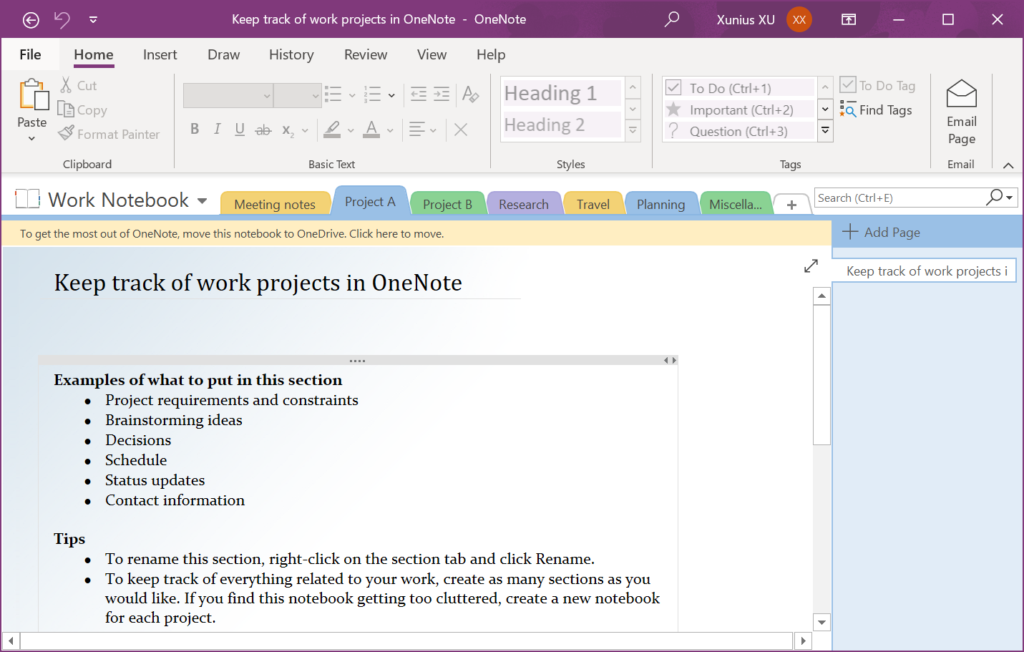1024x652 pixels.
Task: Apply the text highlight color
Action: click(332, 129)
